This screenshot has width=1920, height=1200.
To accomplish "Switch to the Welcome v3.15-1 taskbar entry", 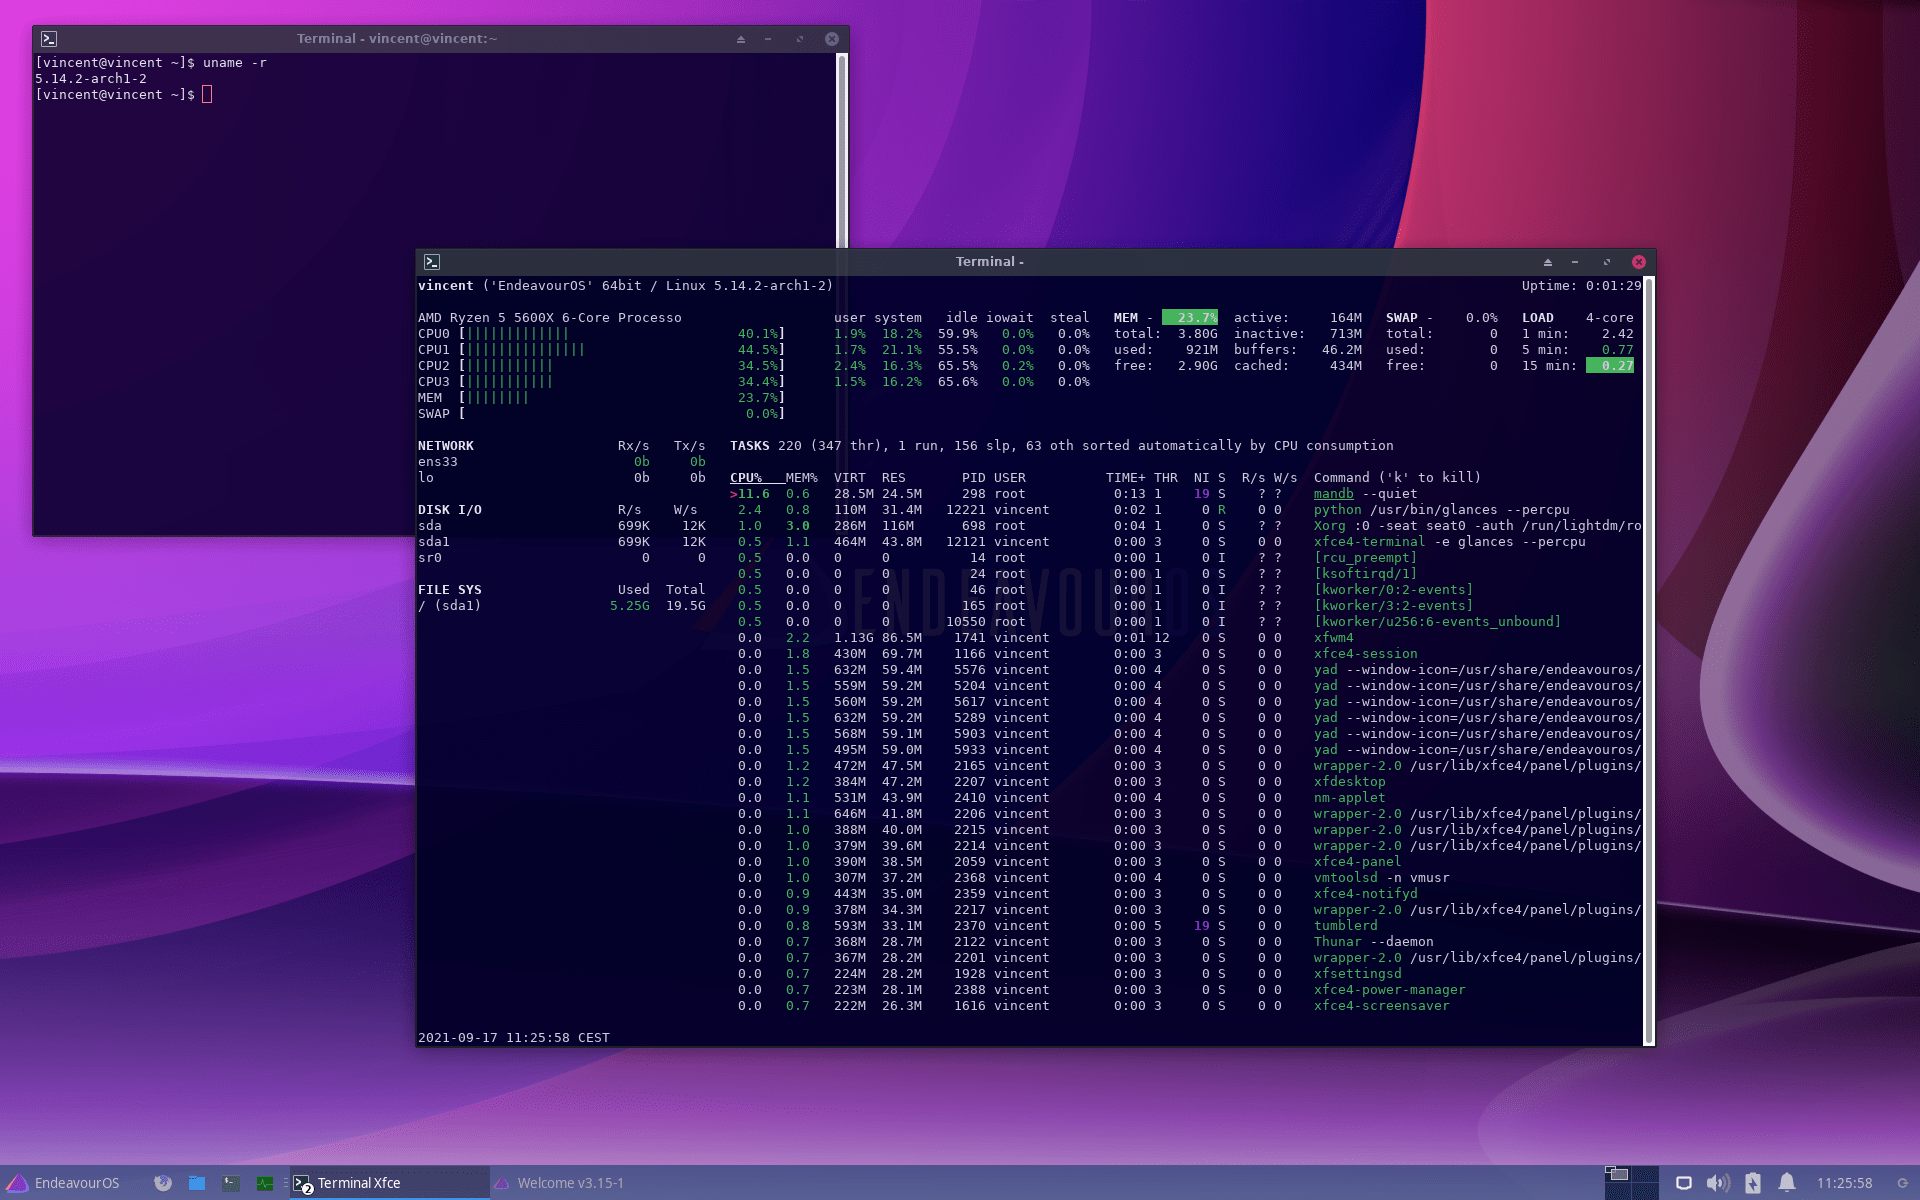I will click(x=560, y=1183).
